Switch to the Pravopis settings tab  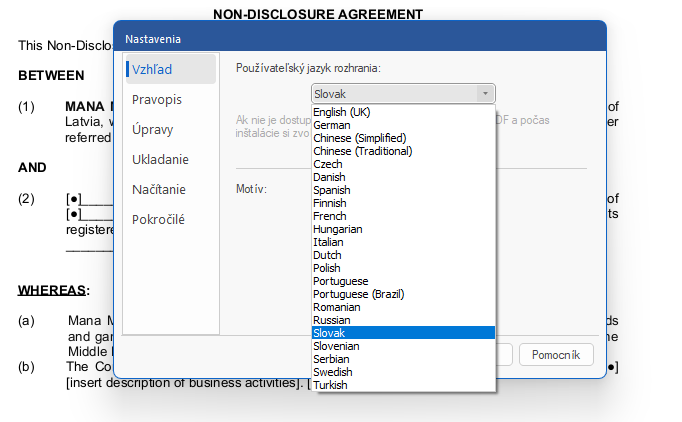tap(170, 100)
